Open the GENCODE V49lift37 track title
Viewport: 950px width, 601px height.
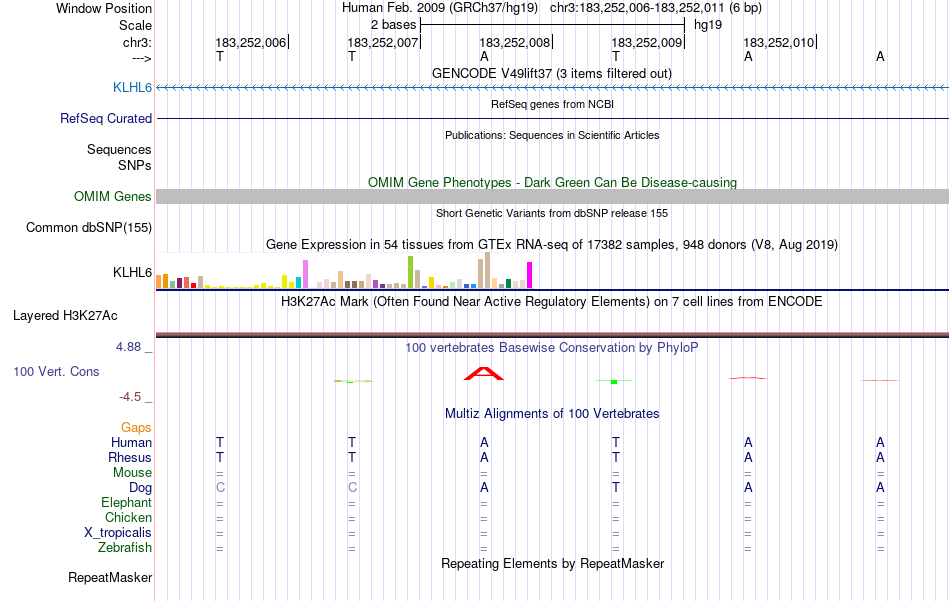[552, 73]
